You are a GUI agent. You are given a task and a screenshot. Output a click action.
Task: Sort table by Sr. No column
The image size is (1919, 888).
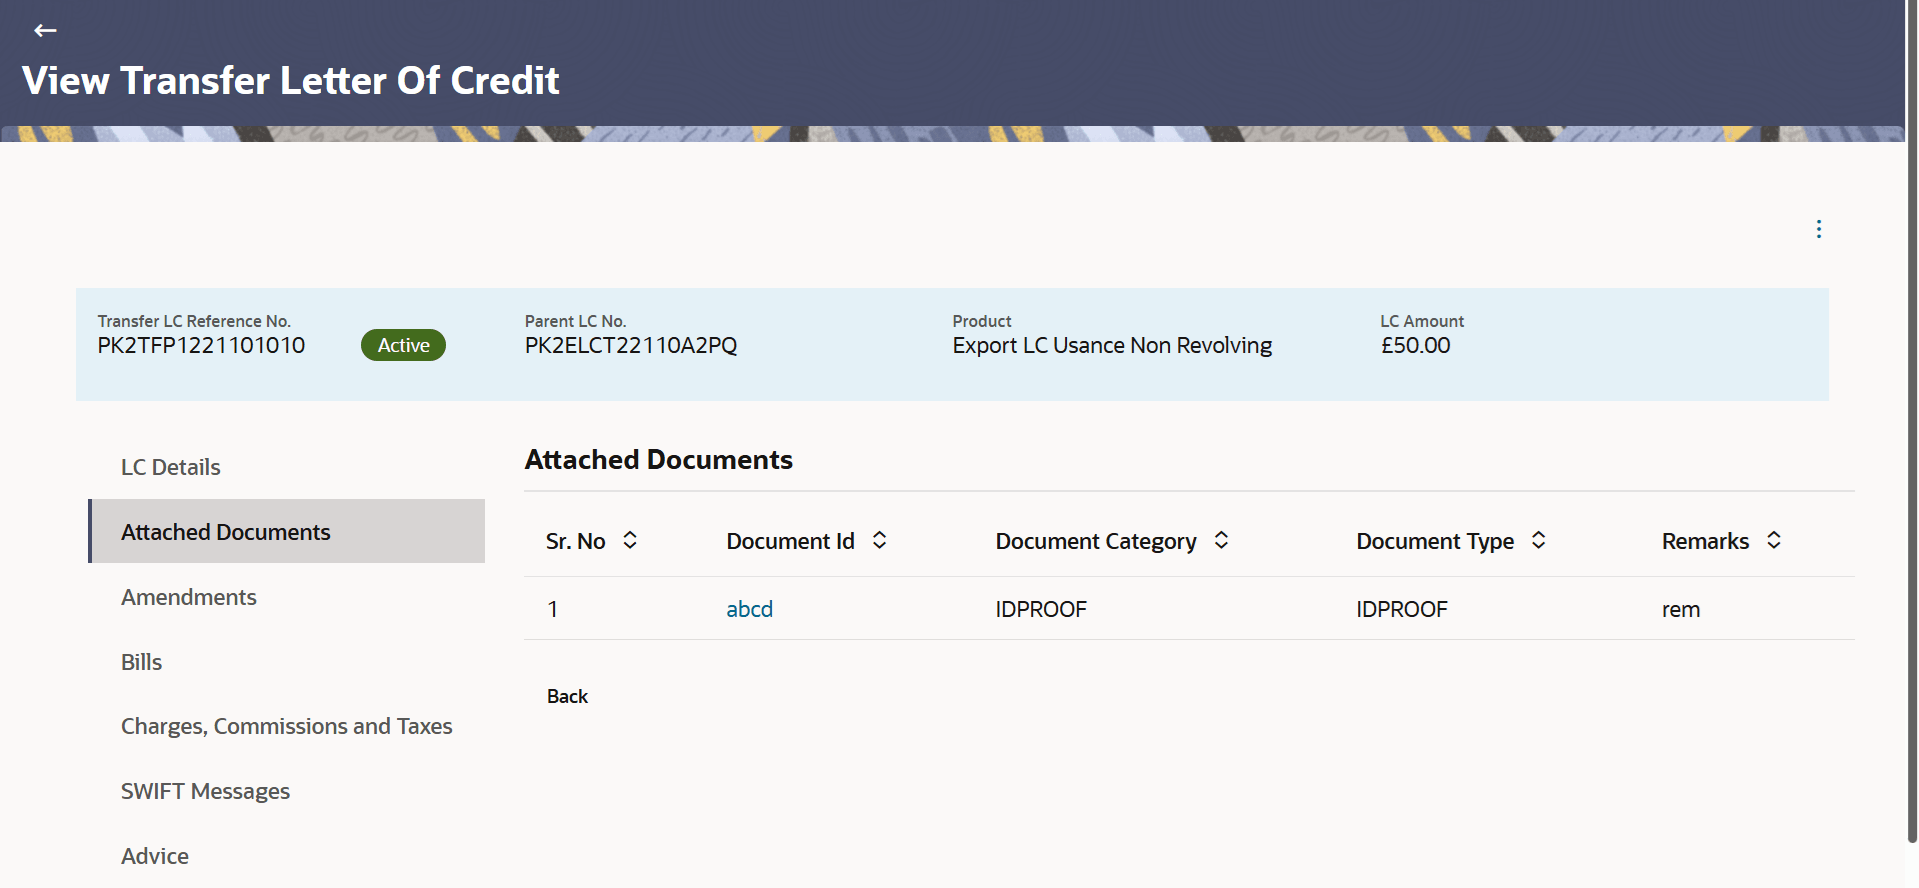point(630,540)
